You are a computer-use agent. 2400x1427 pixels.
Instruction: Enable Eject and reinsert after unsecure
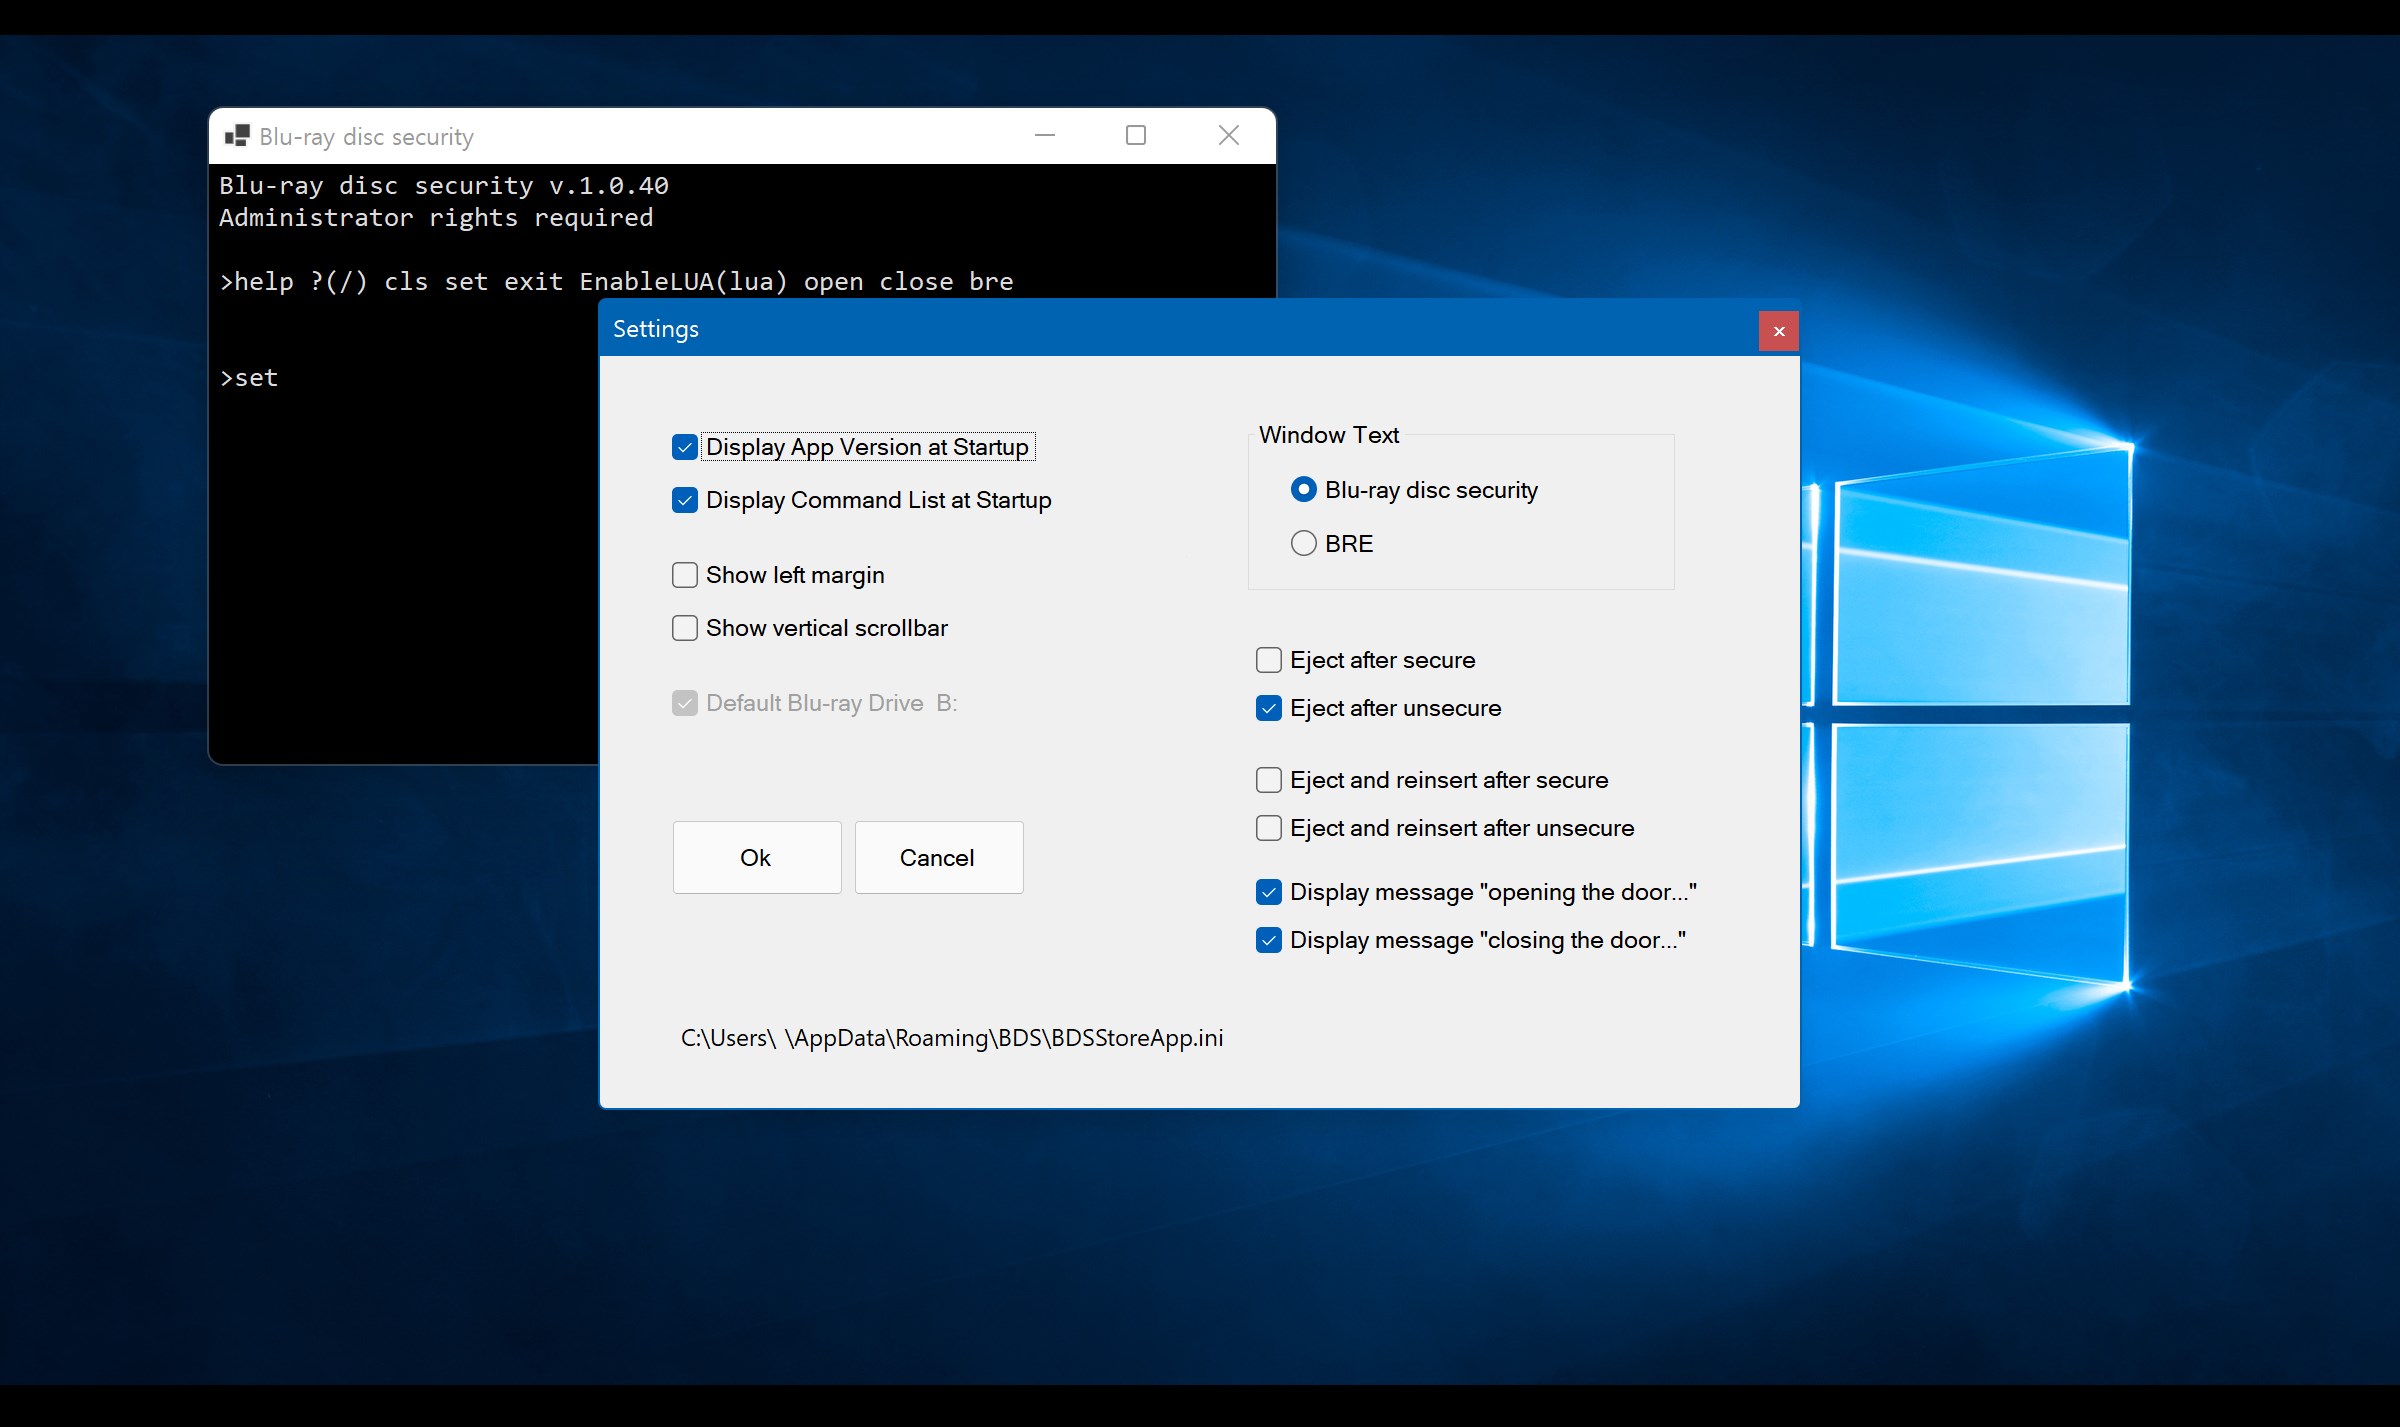[1269, 828]
